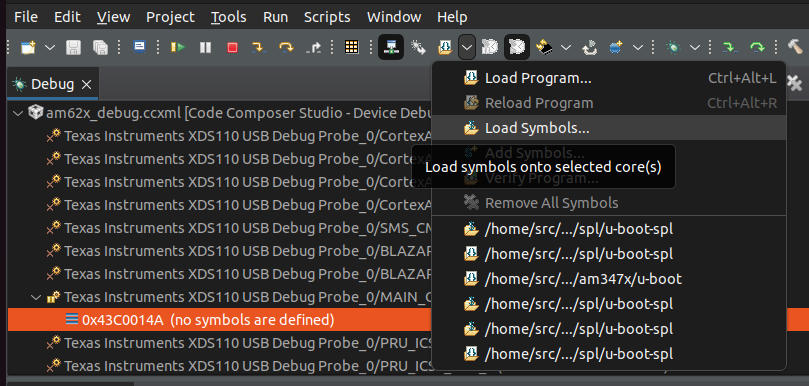Toggle the Connect Target icon
The height and width of the screenshot is (386, 809).
point(391,47)
